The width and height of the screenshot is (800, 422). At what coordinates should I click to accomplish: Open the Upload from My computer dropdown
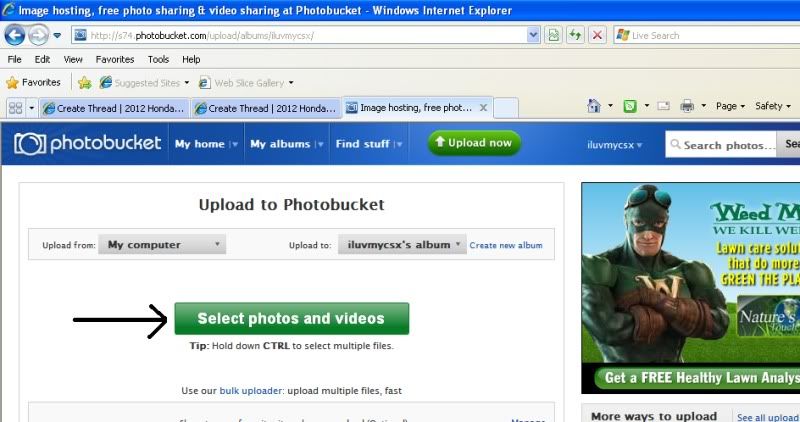click(x=162, y=244)
